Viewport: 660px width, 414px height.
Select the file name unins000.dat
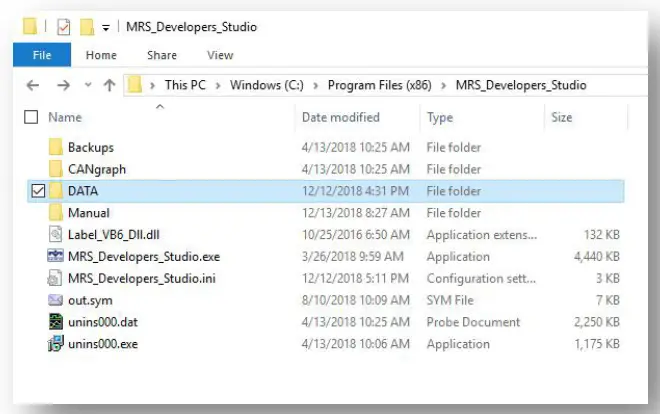click(103, 322)
